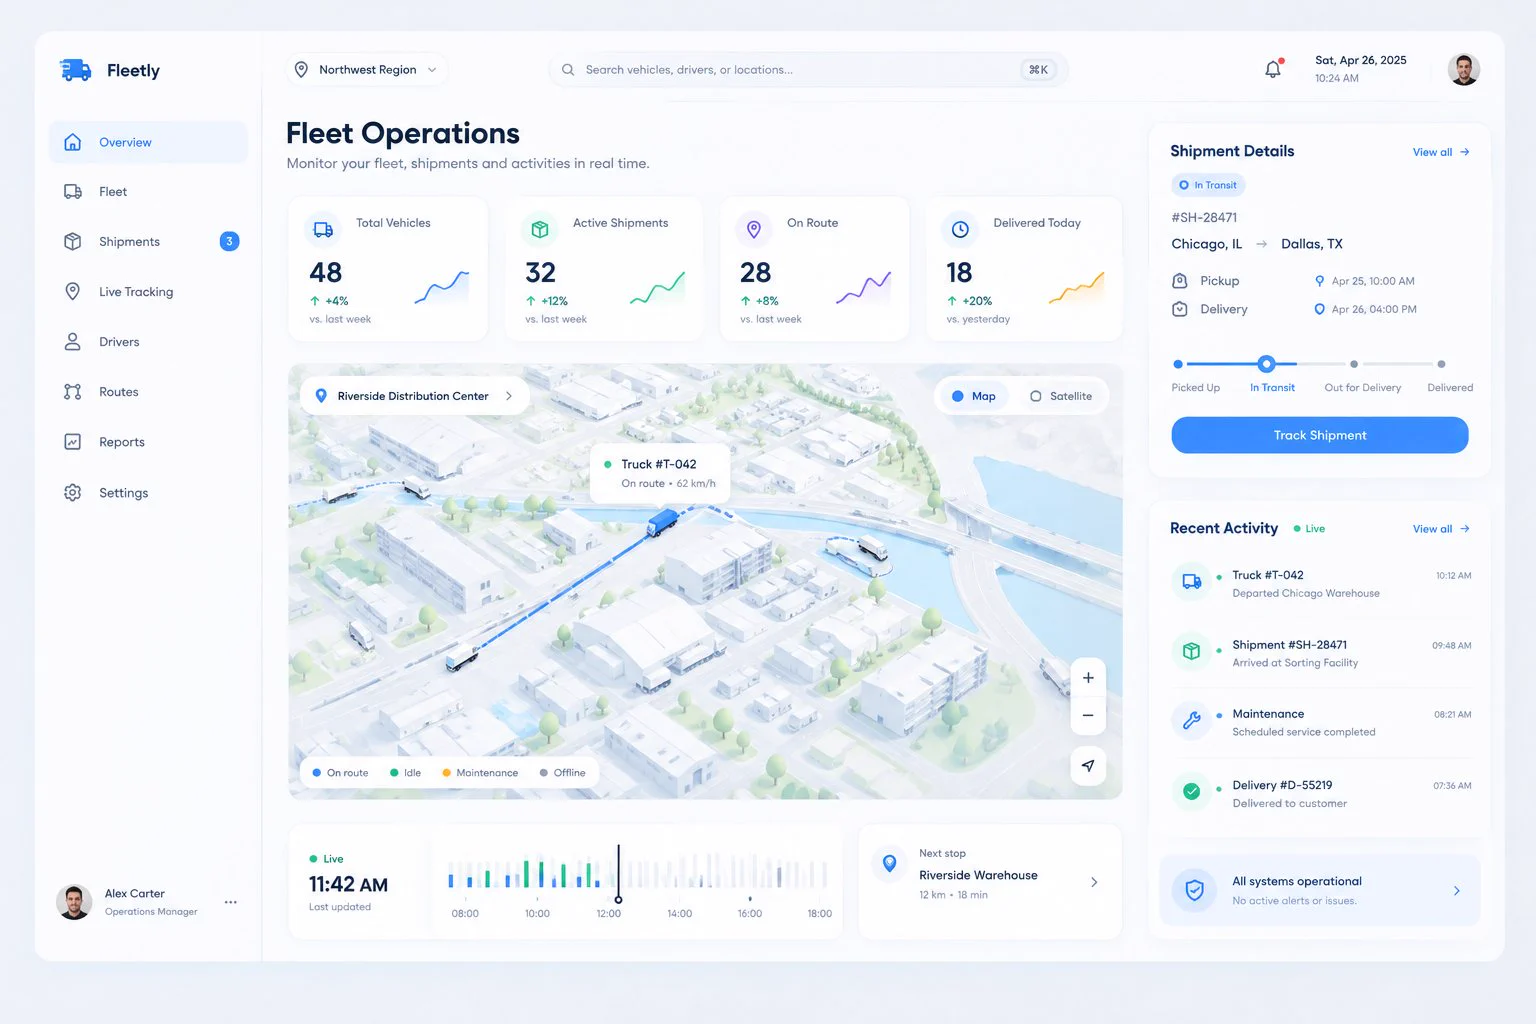1536x1024 pixels.
Task: Go to the Overview page
Action: pos(148,142)
